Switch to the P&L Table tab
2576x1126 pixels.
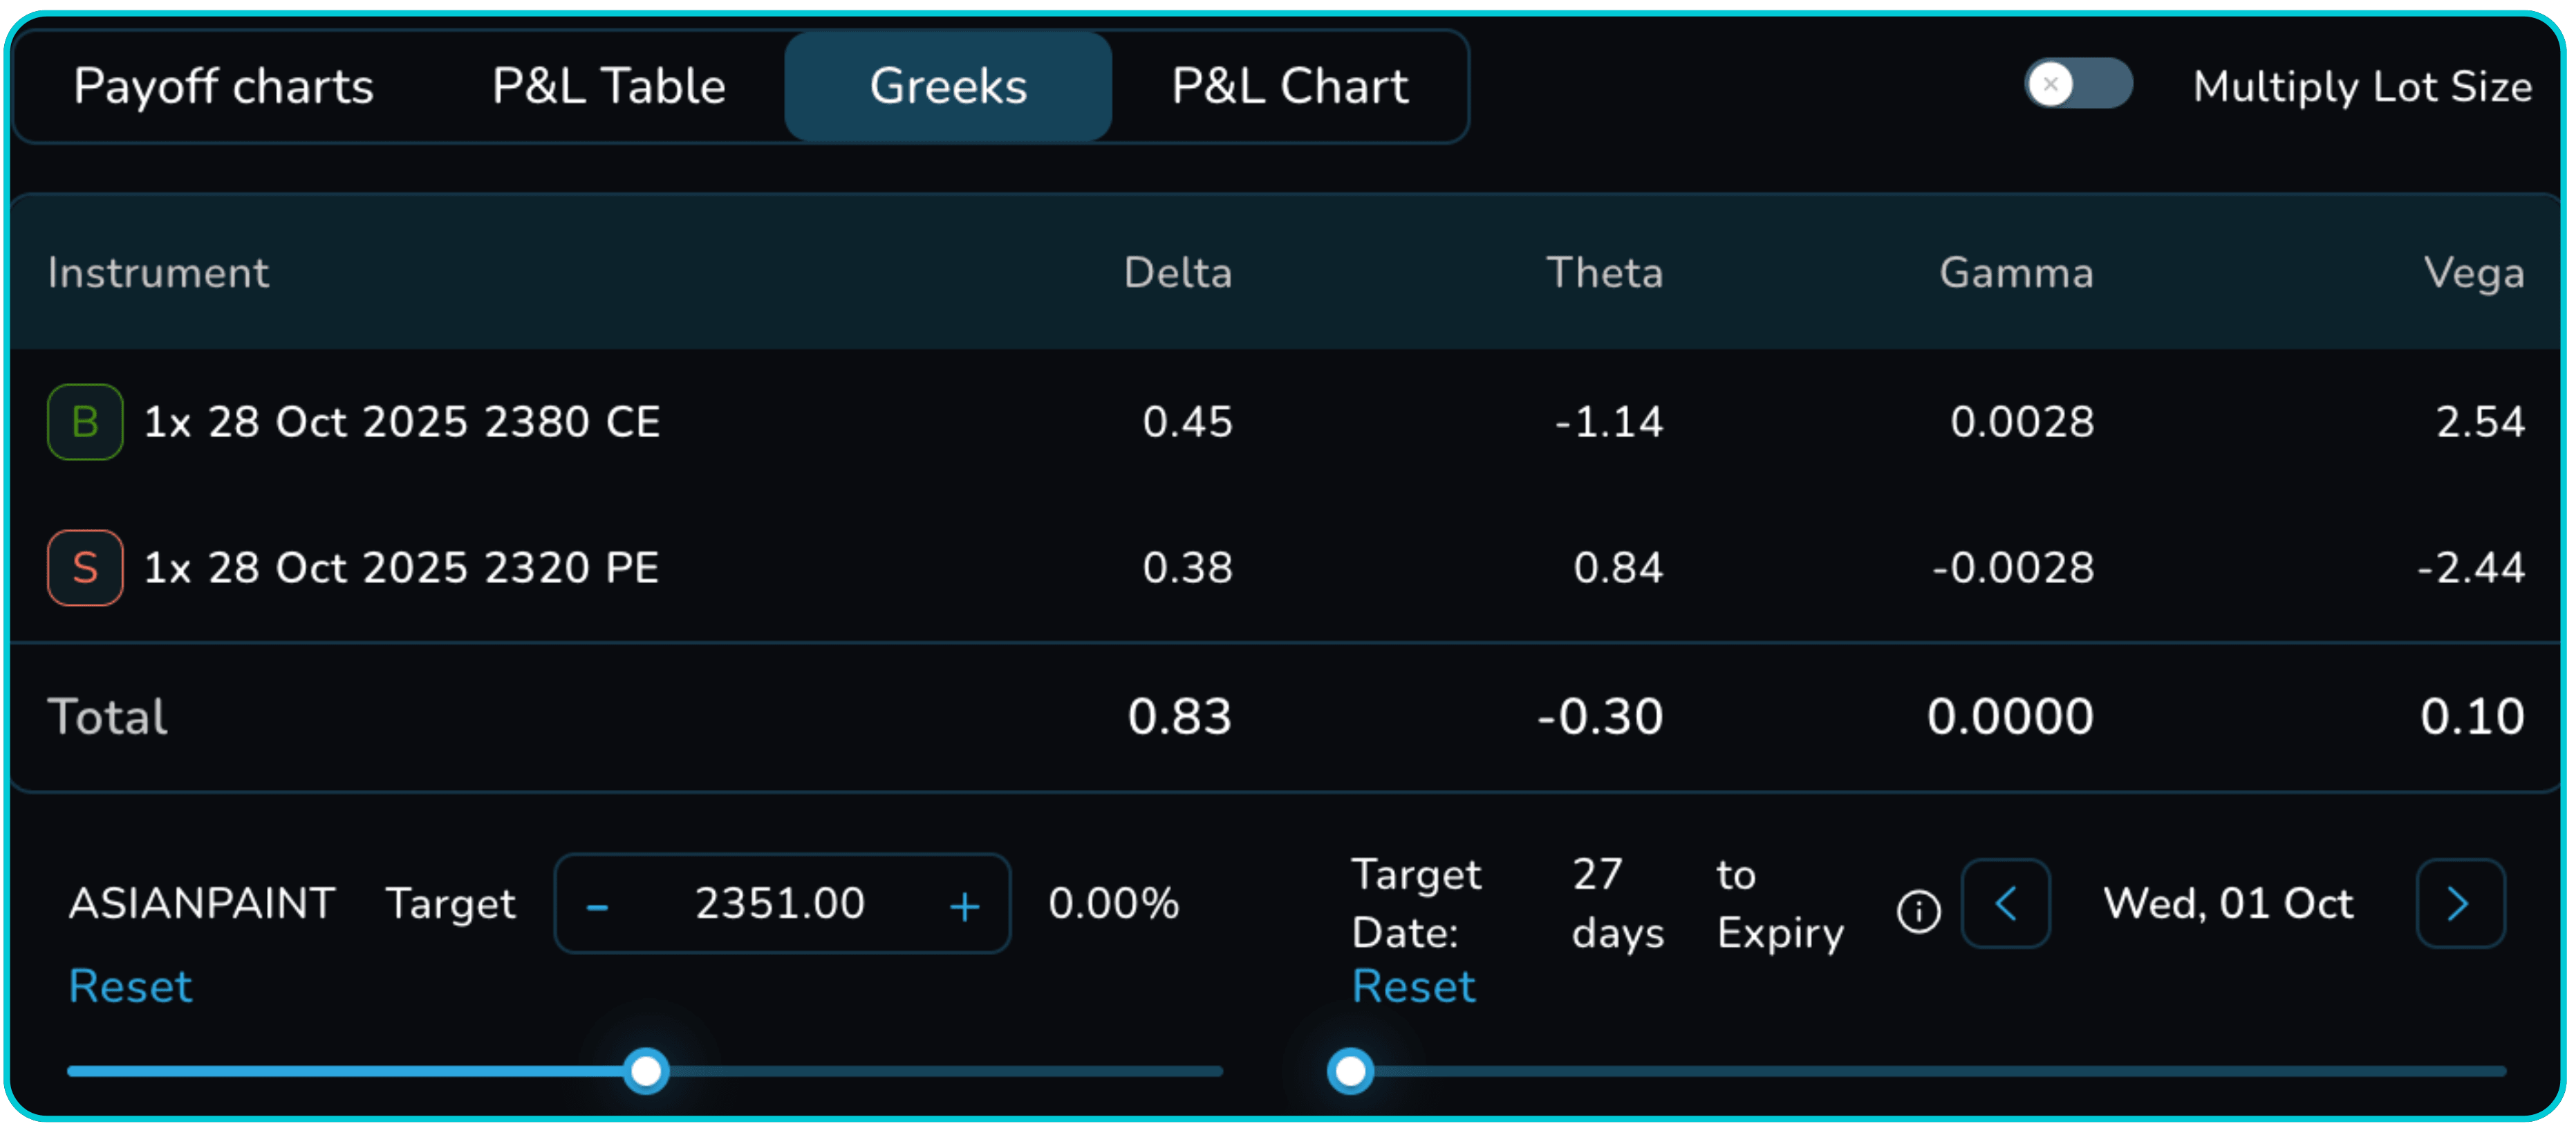tap(608, 86)
